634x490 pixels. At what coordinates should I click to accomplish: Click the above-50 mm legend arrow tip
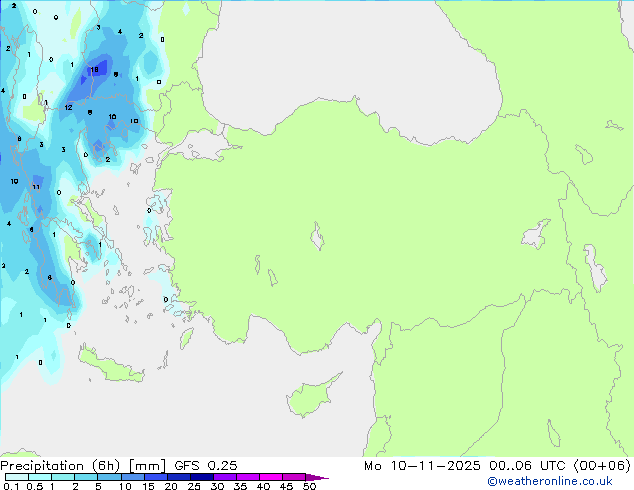click(317, 477)
